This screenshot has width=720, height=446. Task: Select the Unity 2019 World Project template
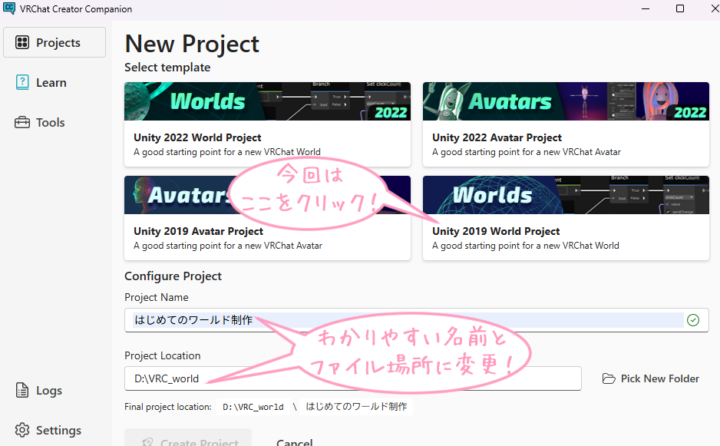[x=566, y=218]
